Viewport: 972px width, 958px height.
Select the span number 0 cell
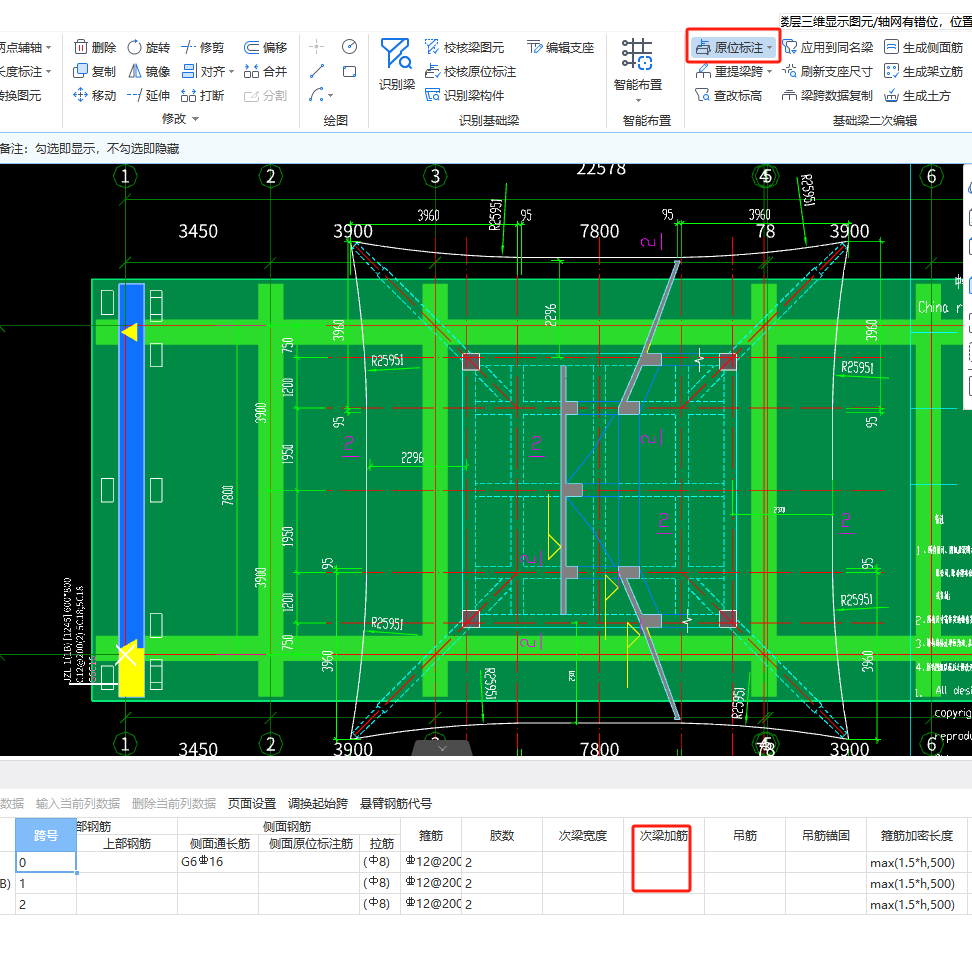pos(45,863)
